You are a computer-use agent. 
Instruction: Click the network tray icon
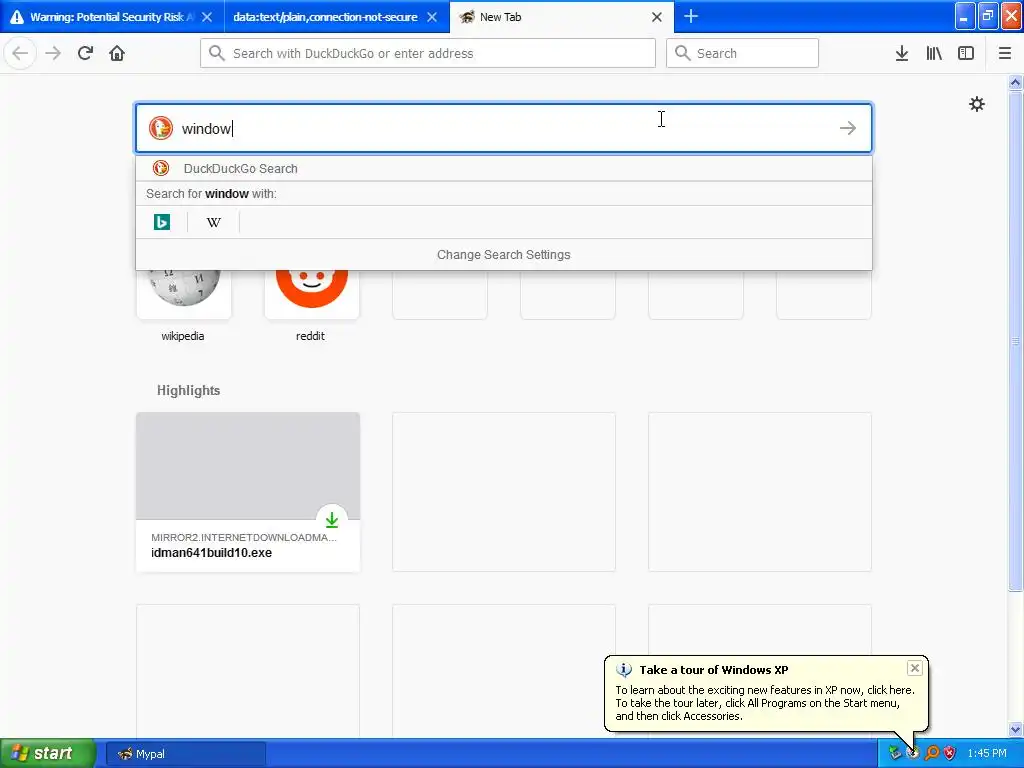click(x=895, y=753)
